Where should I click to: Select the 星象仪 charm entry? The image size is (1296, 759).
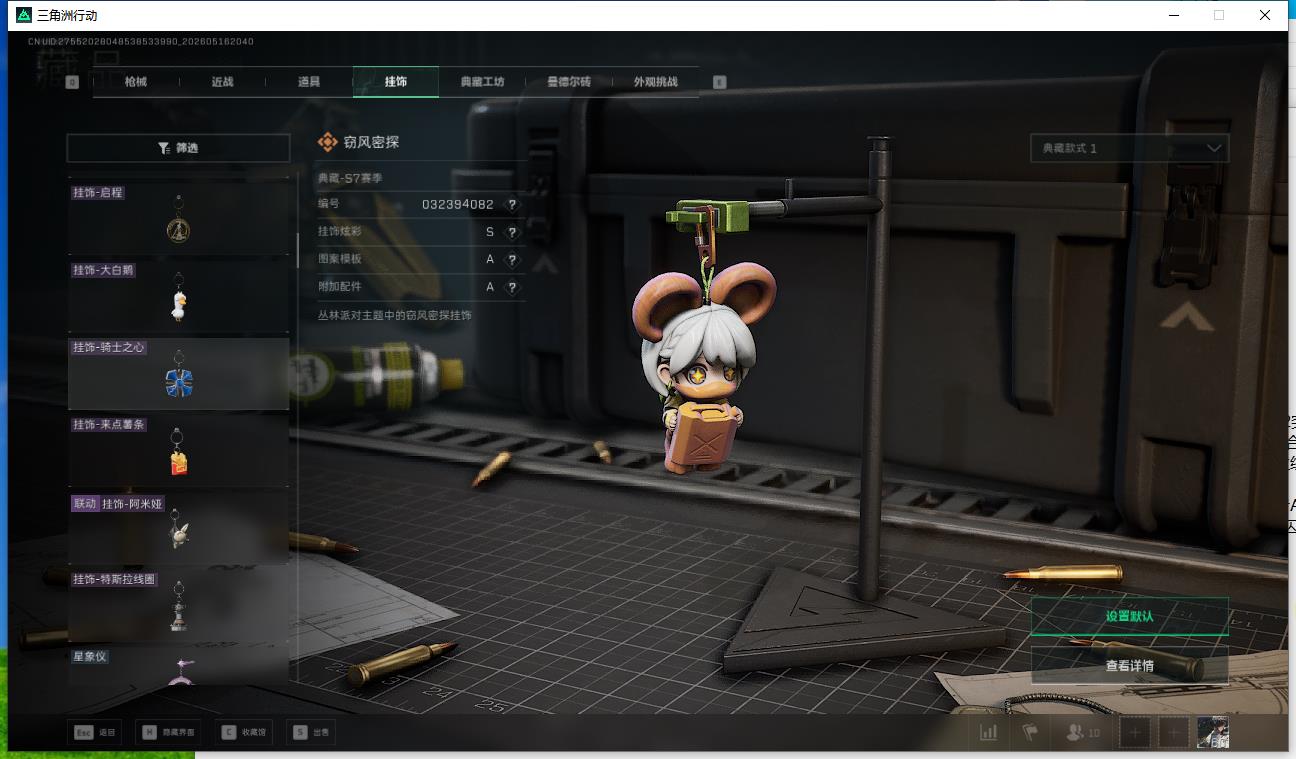(x=179, y=667)
